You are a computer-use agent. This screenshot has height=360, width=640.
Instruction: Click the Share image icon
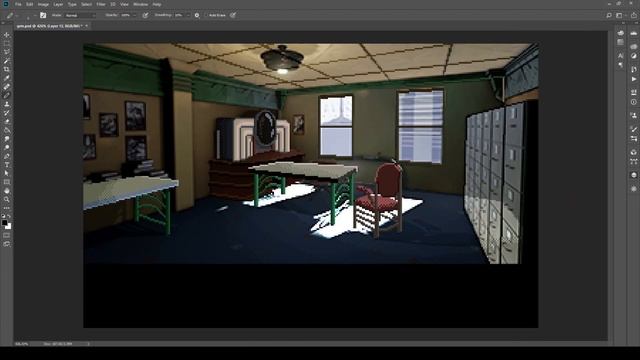pos(633,15)
